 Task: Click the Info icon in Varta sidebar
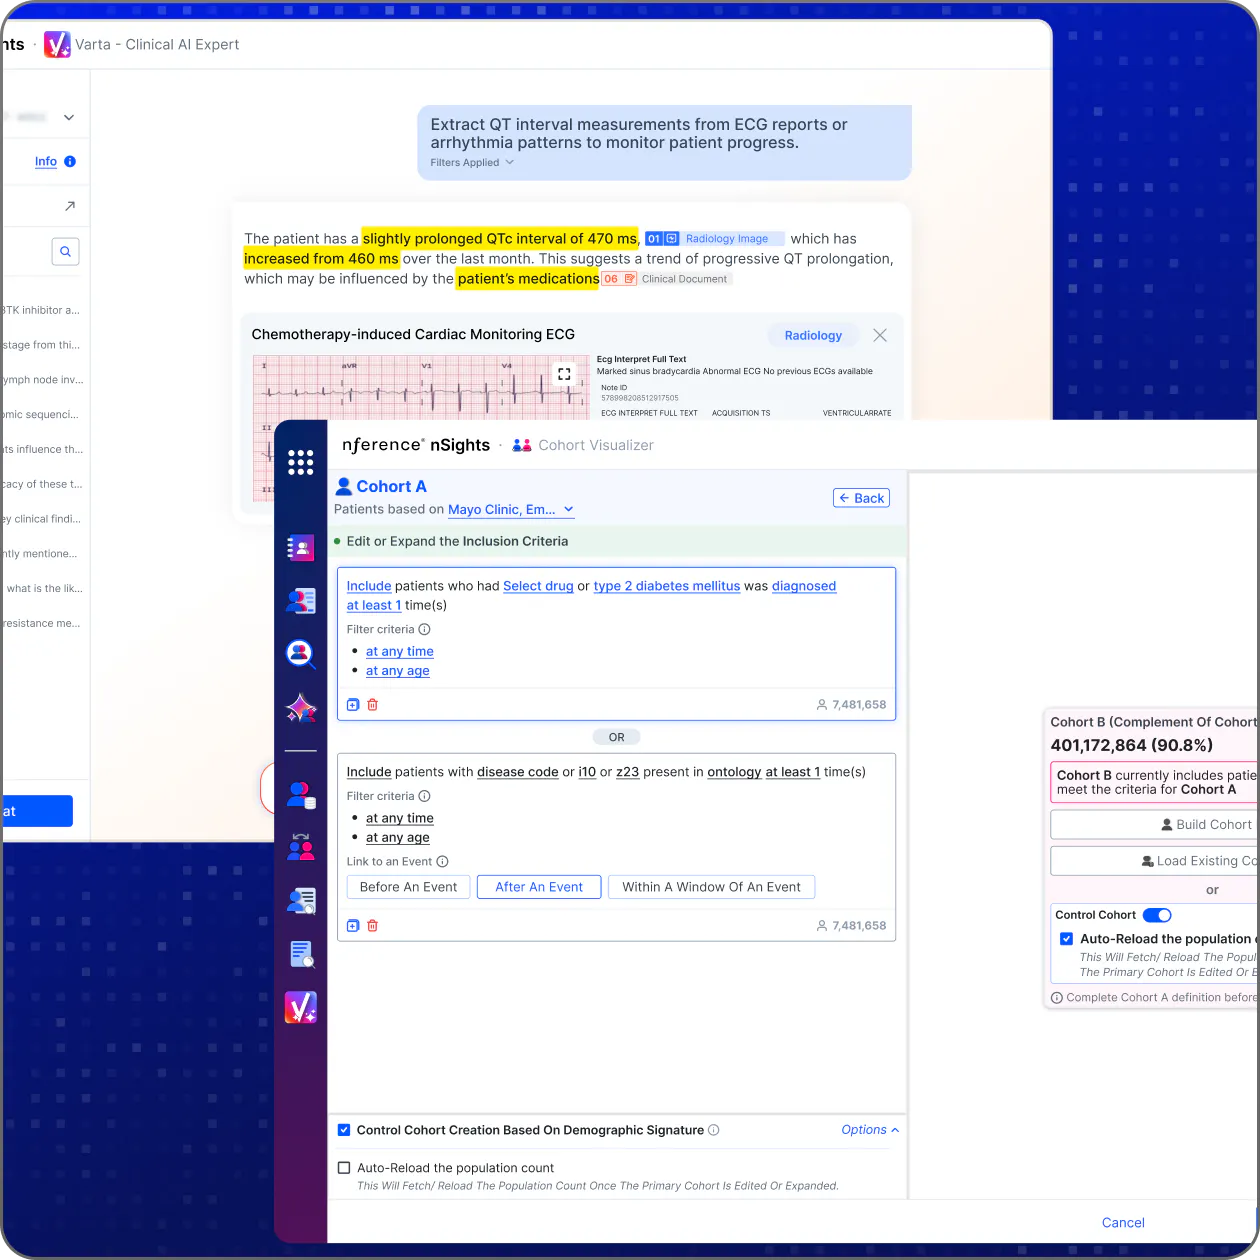click(70, 161)
